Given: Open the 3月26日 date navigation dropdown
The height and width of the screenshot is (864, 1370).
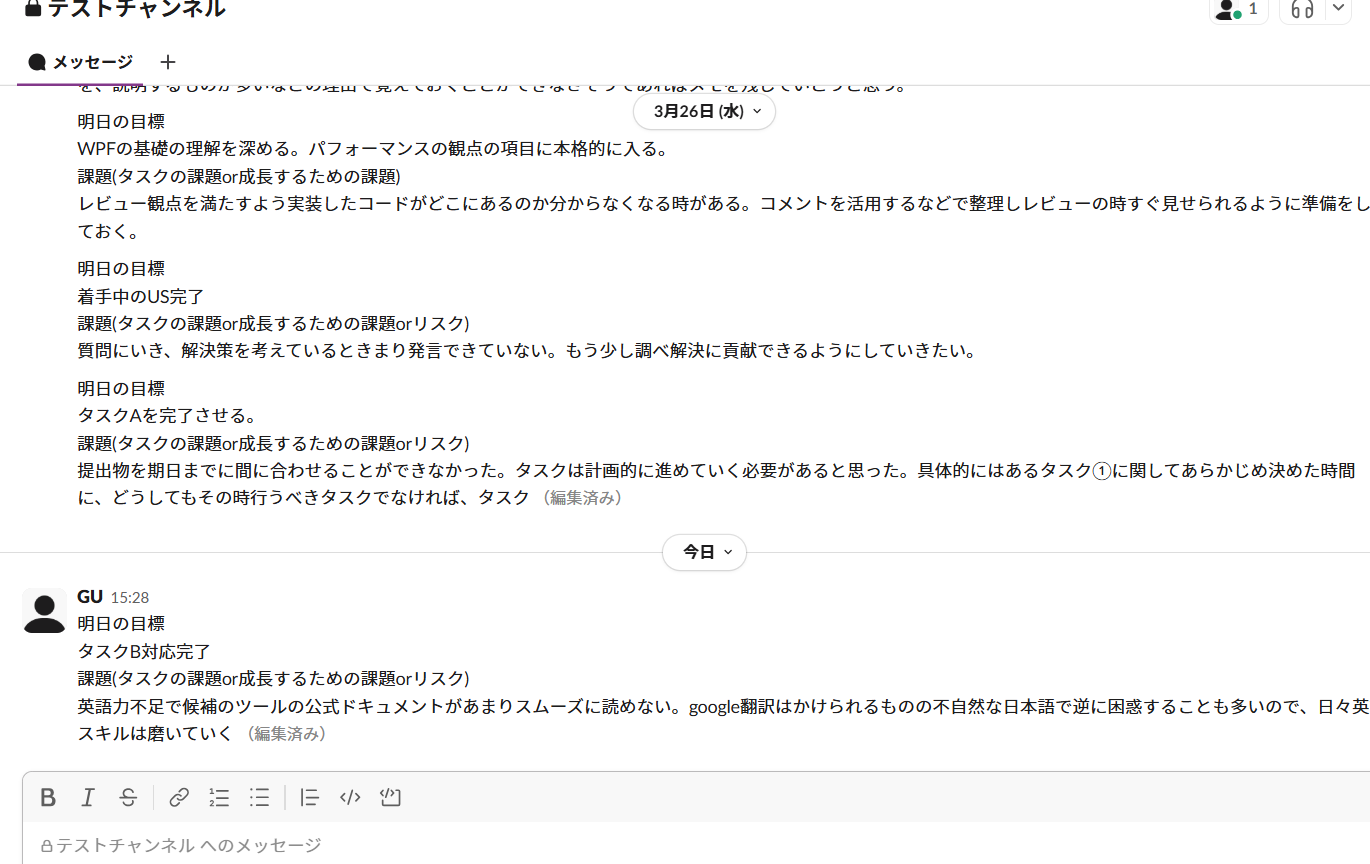Looking at the screenshot, I should 704,112.
